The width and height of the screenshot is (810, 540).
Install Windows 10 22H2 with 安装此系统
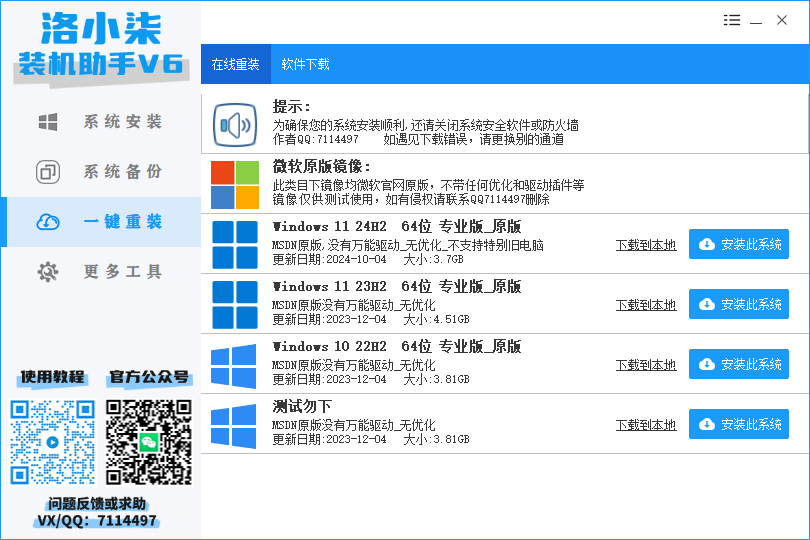pyautogui.click(x=738, y=365)
